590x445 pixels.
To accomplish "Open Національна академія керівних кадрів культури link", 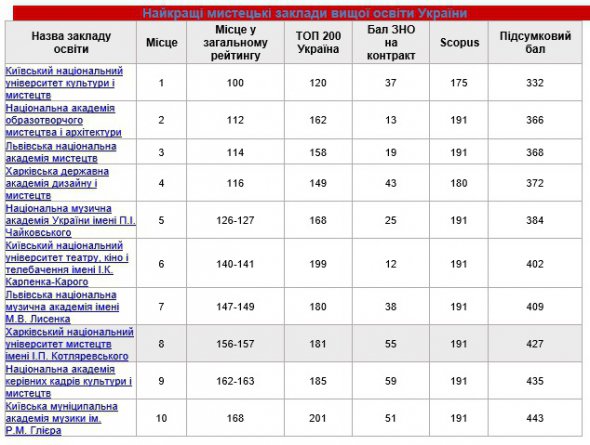I will 68,381.
